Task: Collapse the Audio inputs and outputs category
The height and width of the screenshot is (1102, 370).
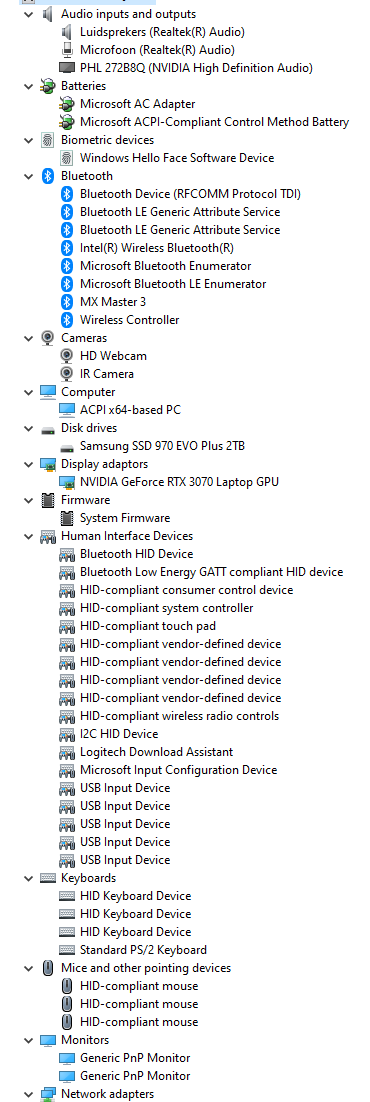Action: 29,13
